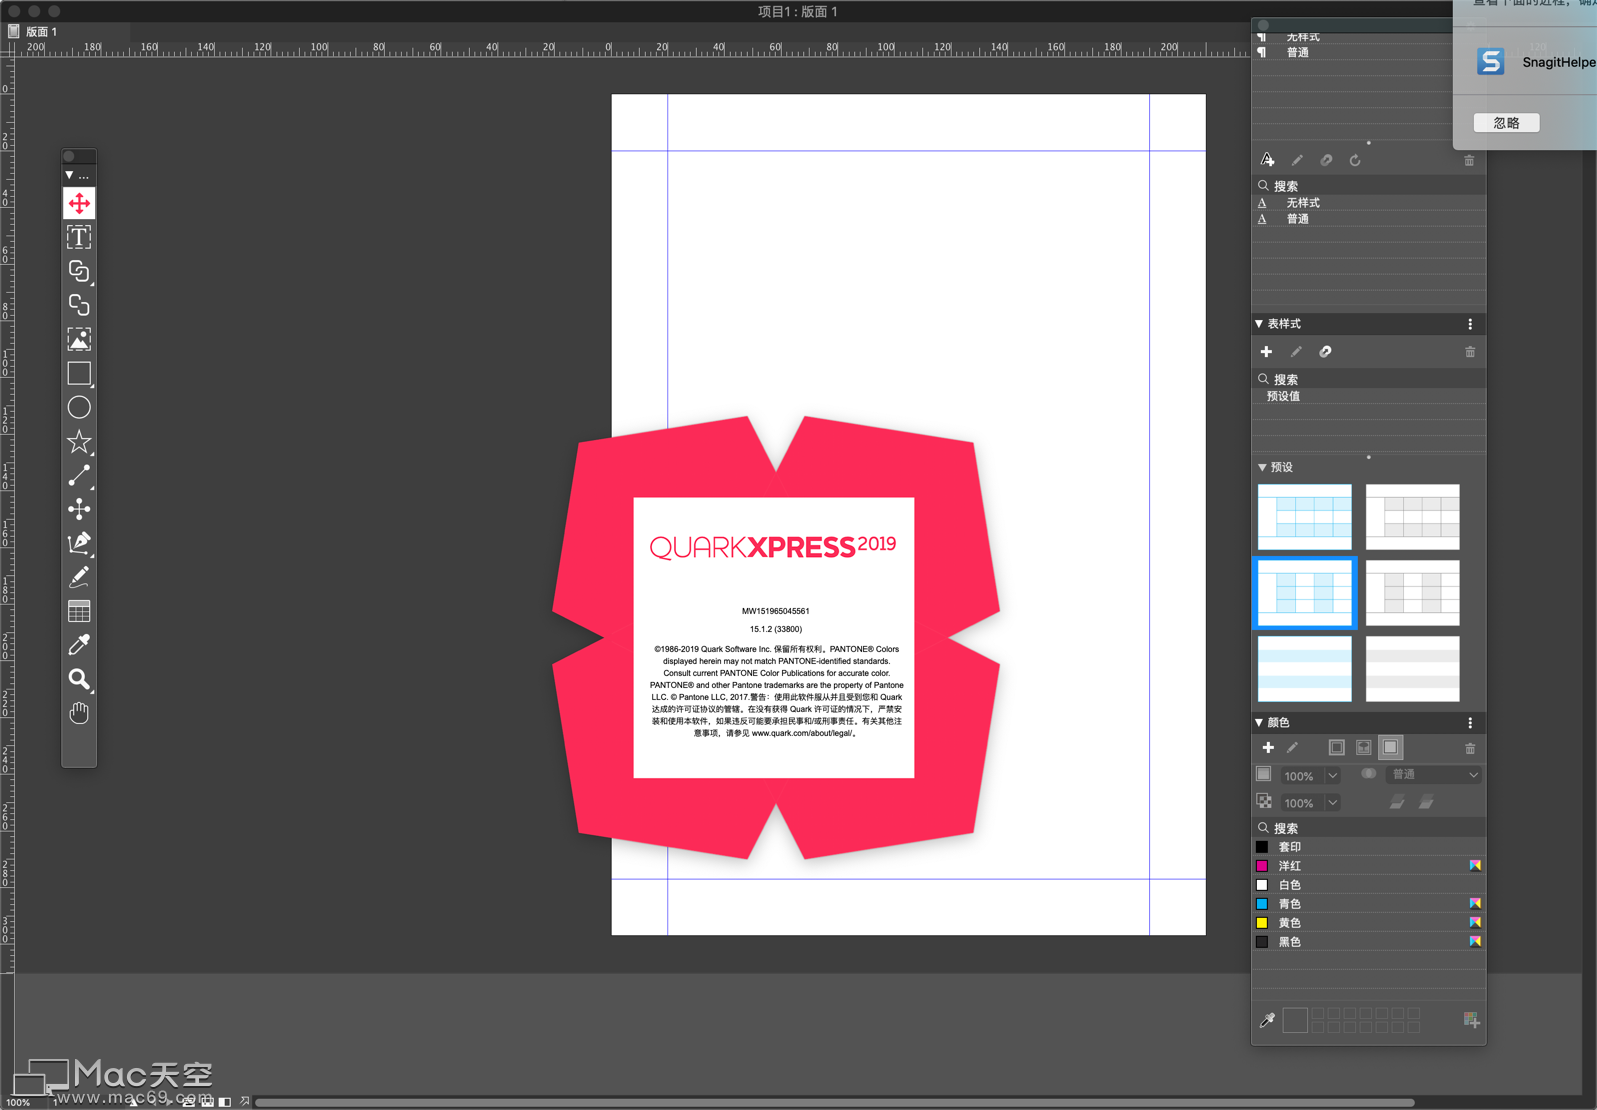Choose the top-left blue table preset

coord(1304,517)
